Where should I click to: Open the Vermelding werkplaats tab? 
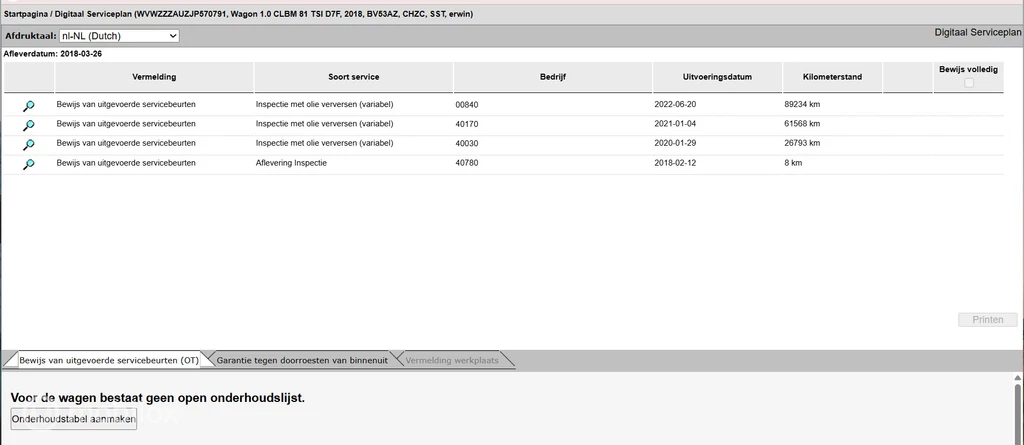451,359
